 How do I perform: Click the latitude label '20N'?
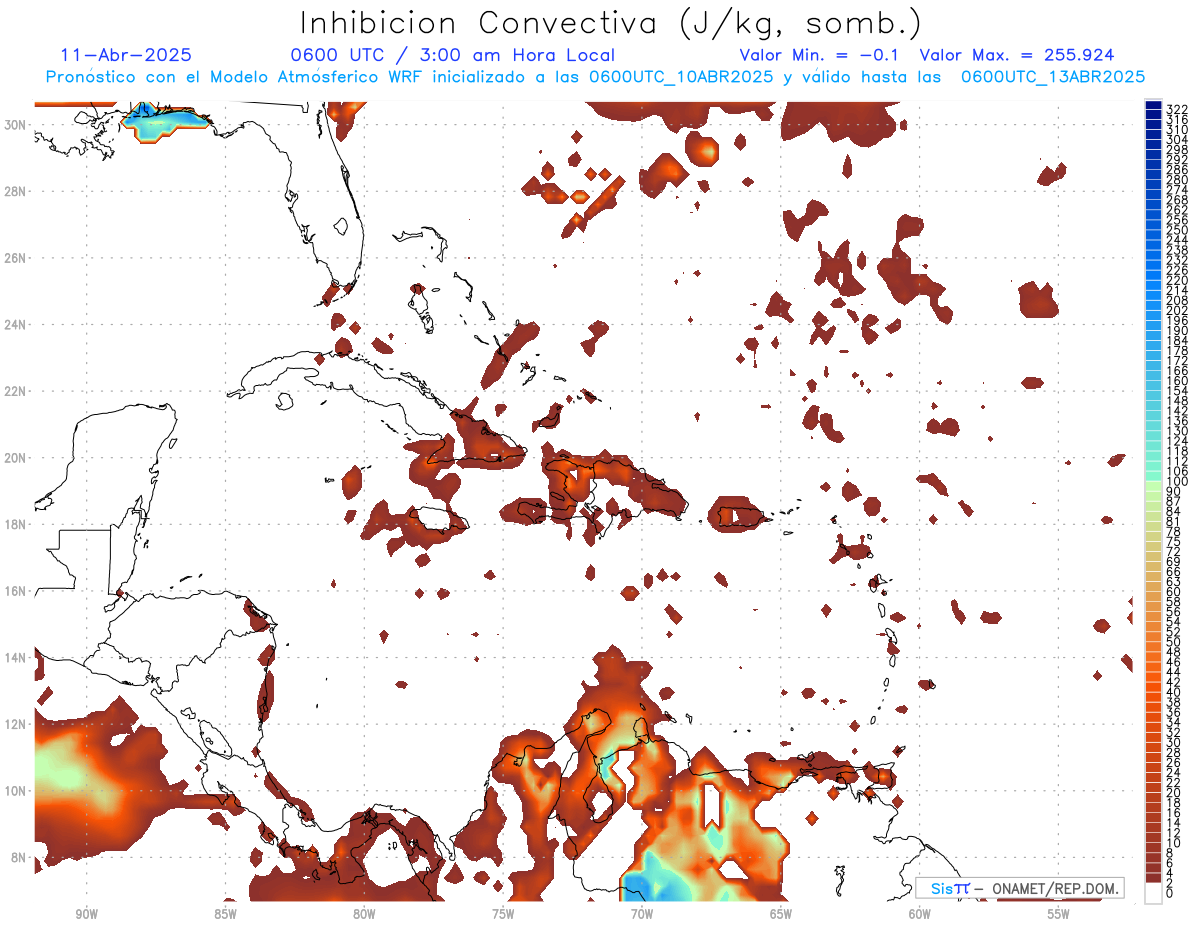tap(17, 458)
